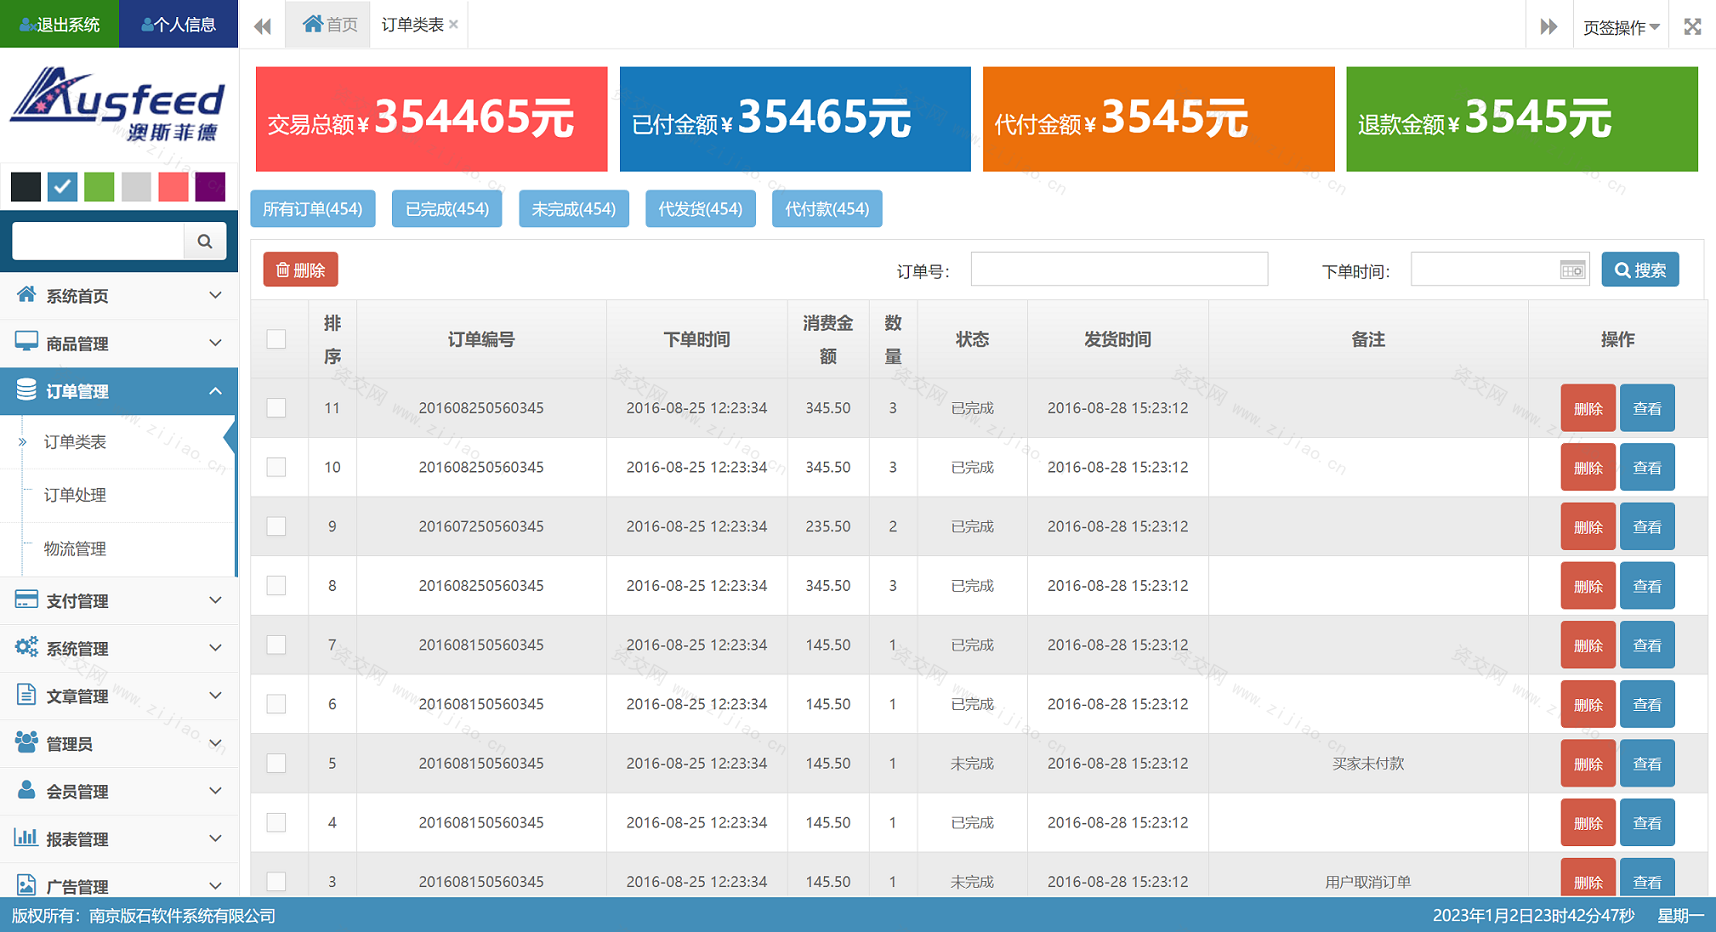Check the checkbox for order row 5
Image resolution: width=1716 pixels, height=932 pixels.
tap(277, 763)
